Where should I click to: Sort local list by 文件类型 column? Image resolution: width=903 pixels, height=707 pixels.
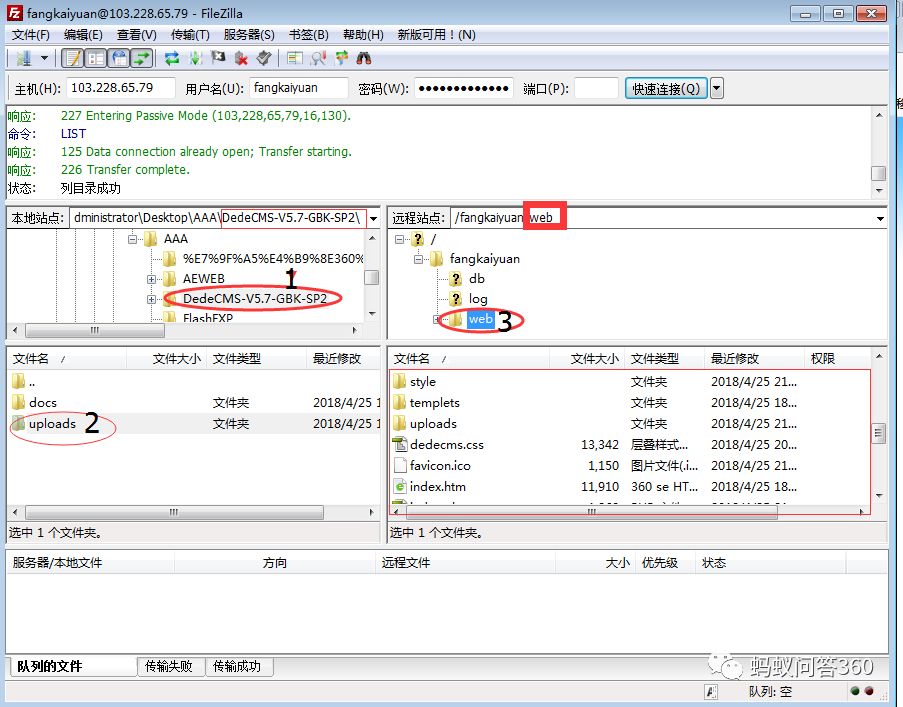click(x=256, y=359)
